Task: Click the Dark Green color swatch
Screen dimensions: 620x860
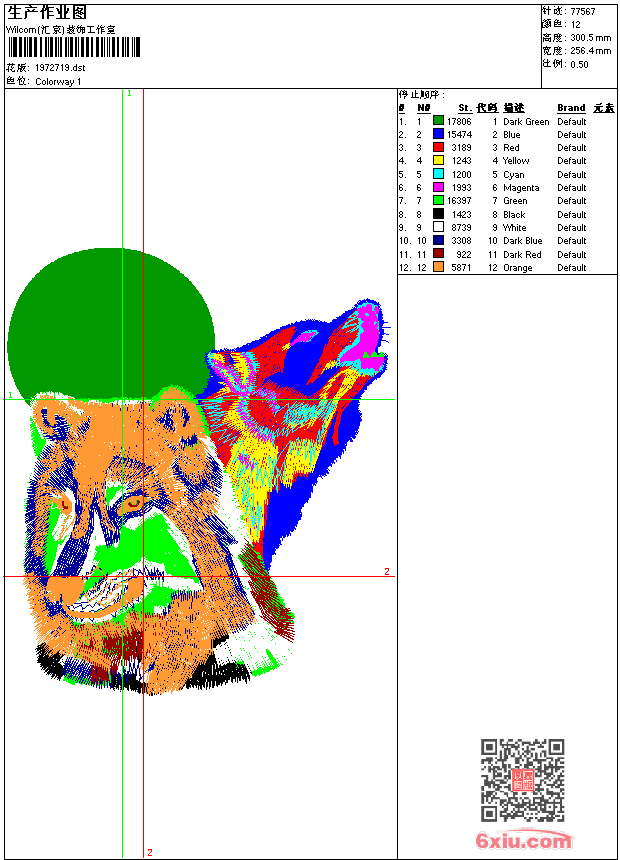Action: tap(438, 121)
